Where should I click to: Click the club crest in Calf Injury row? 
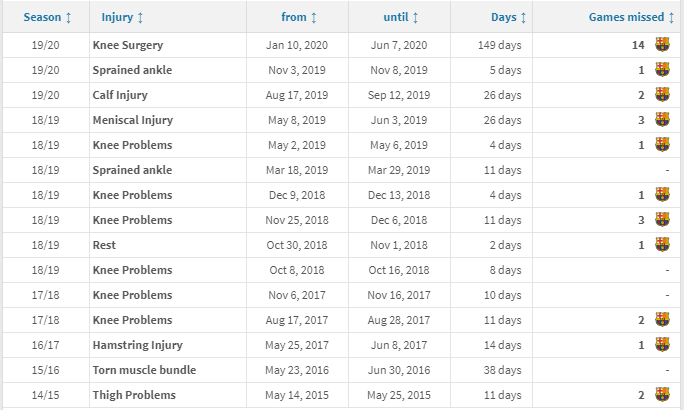[662, 95]
